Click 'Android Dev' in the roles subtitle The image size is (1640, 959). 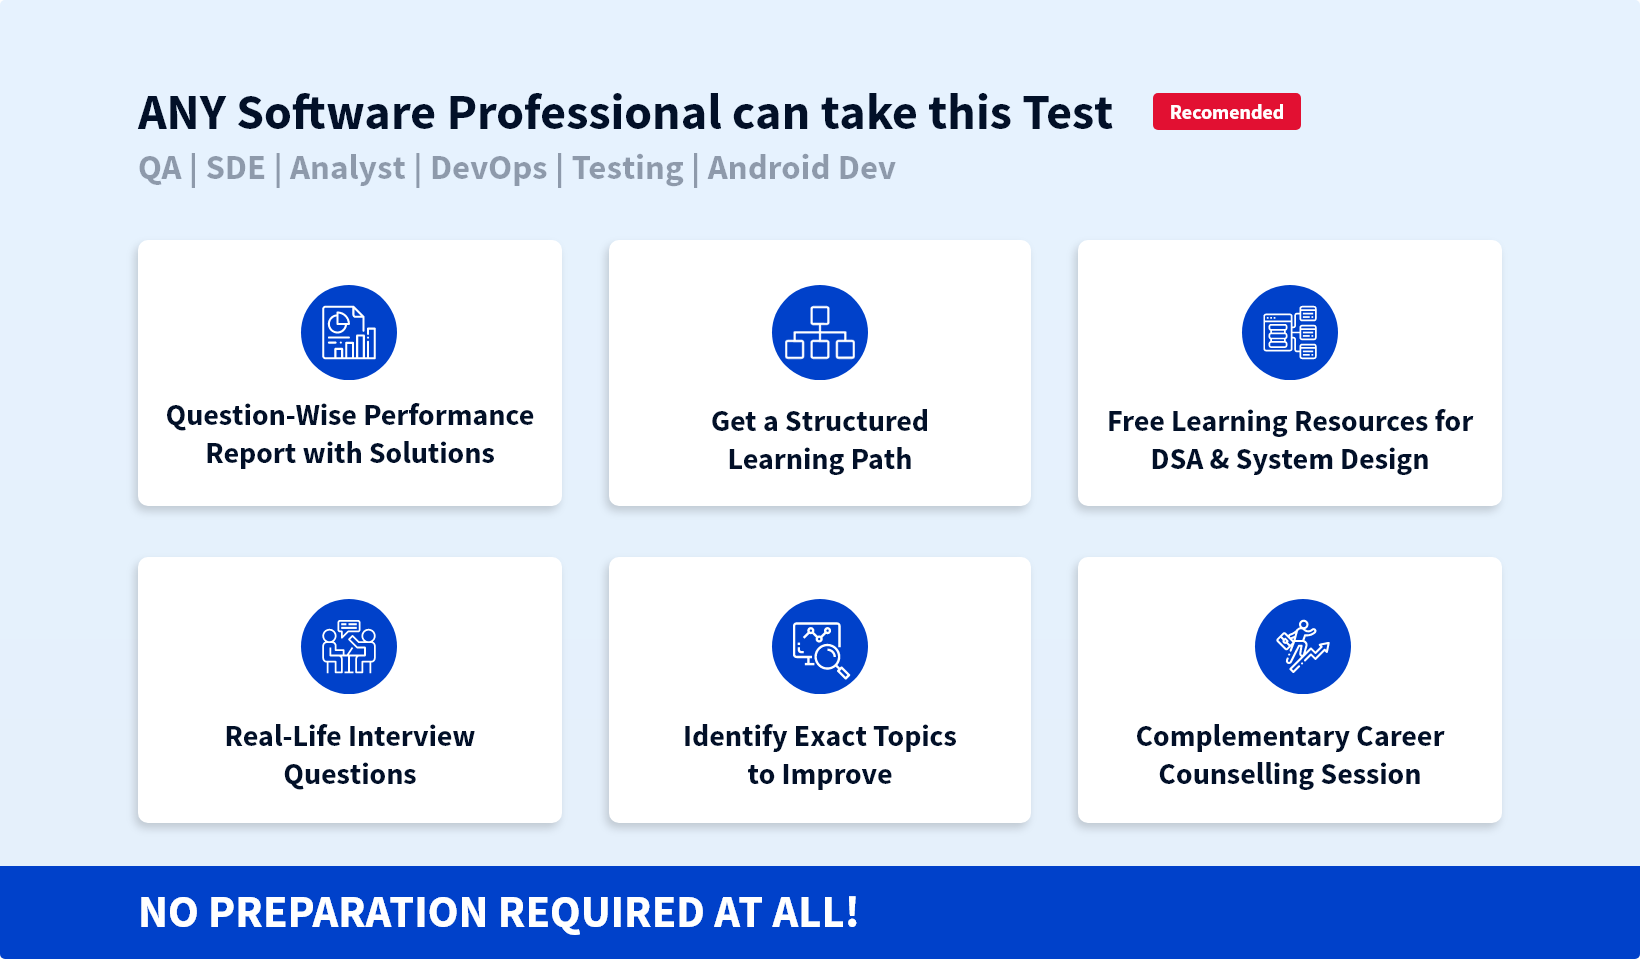pos(801,168)
